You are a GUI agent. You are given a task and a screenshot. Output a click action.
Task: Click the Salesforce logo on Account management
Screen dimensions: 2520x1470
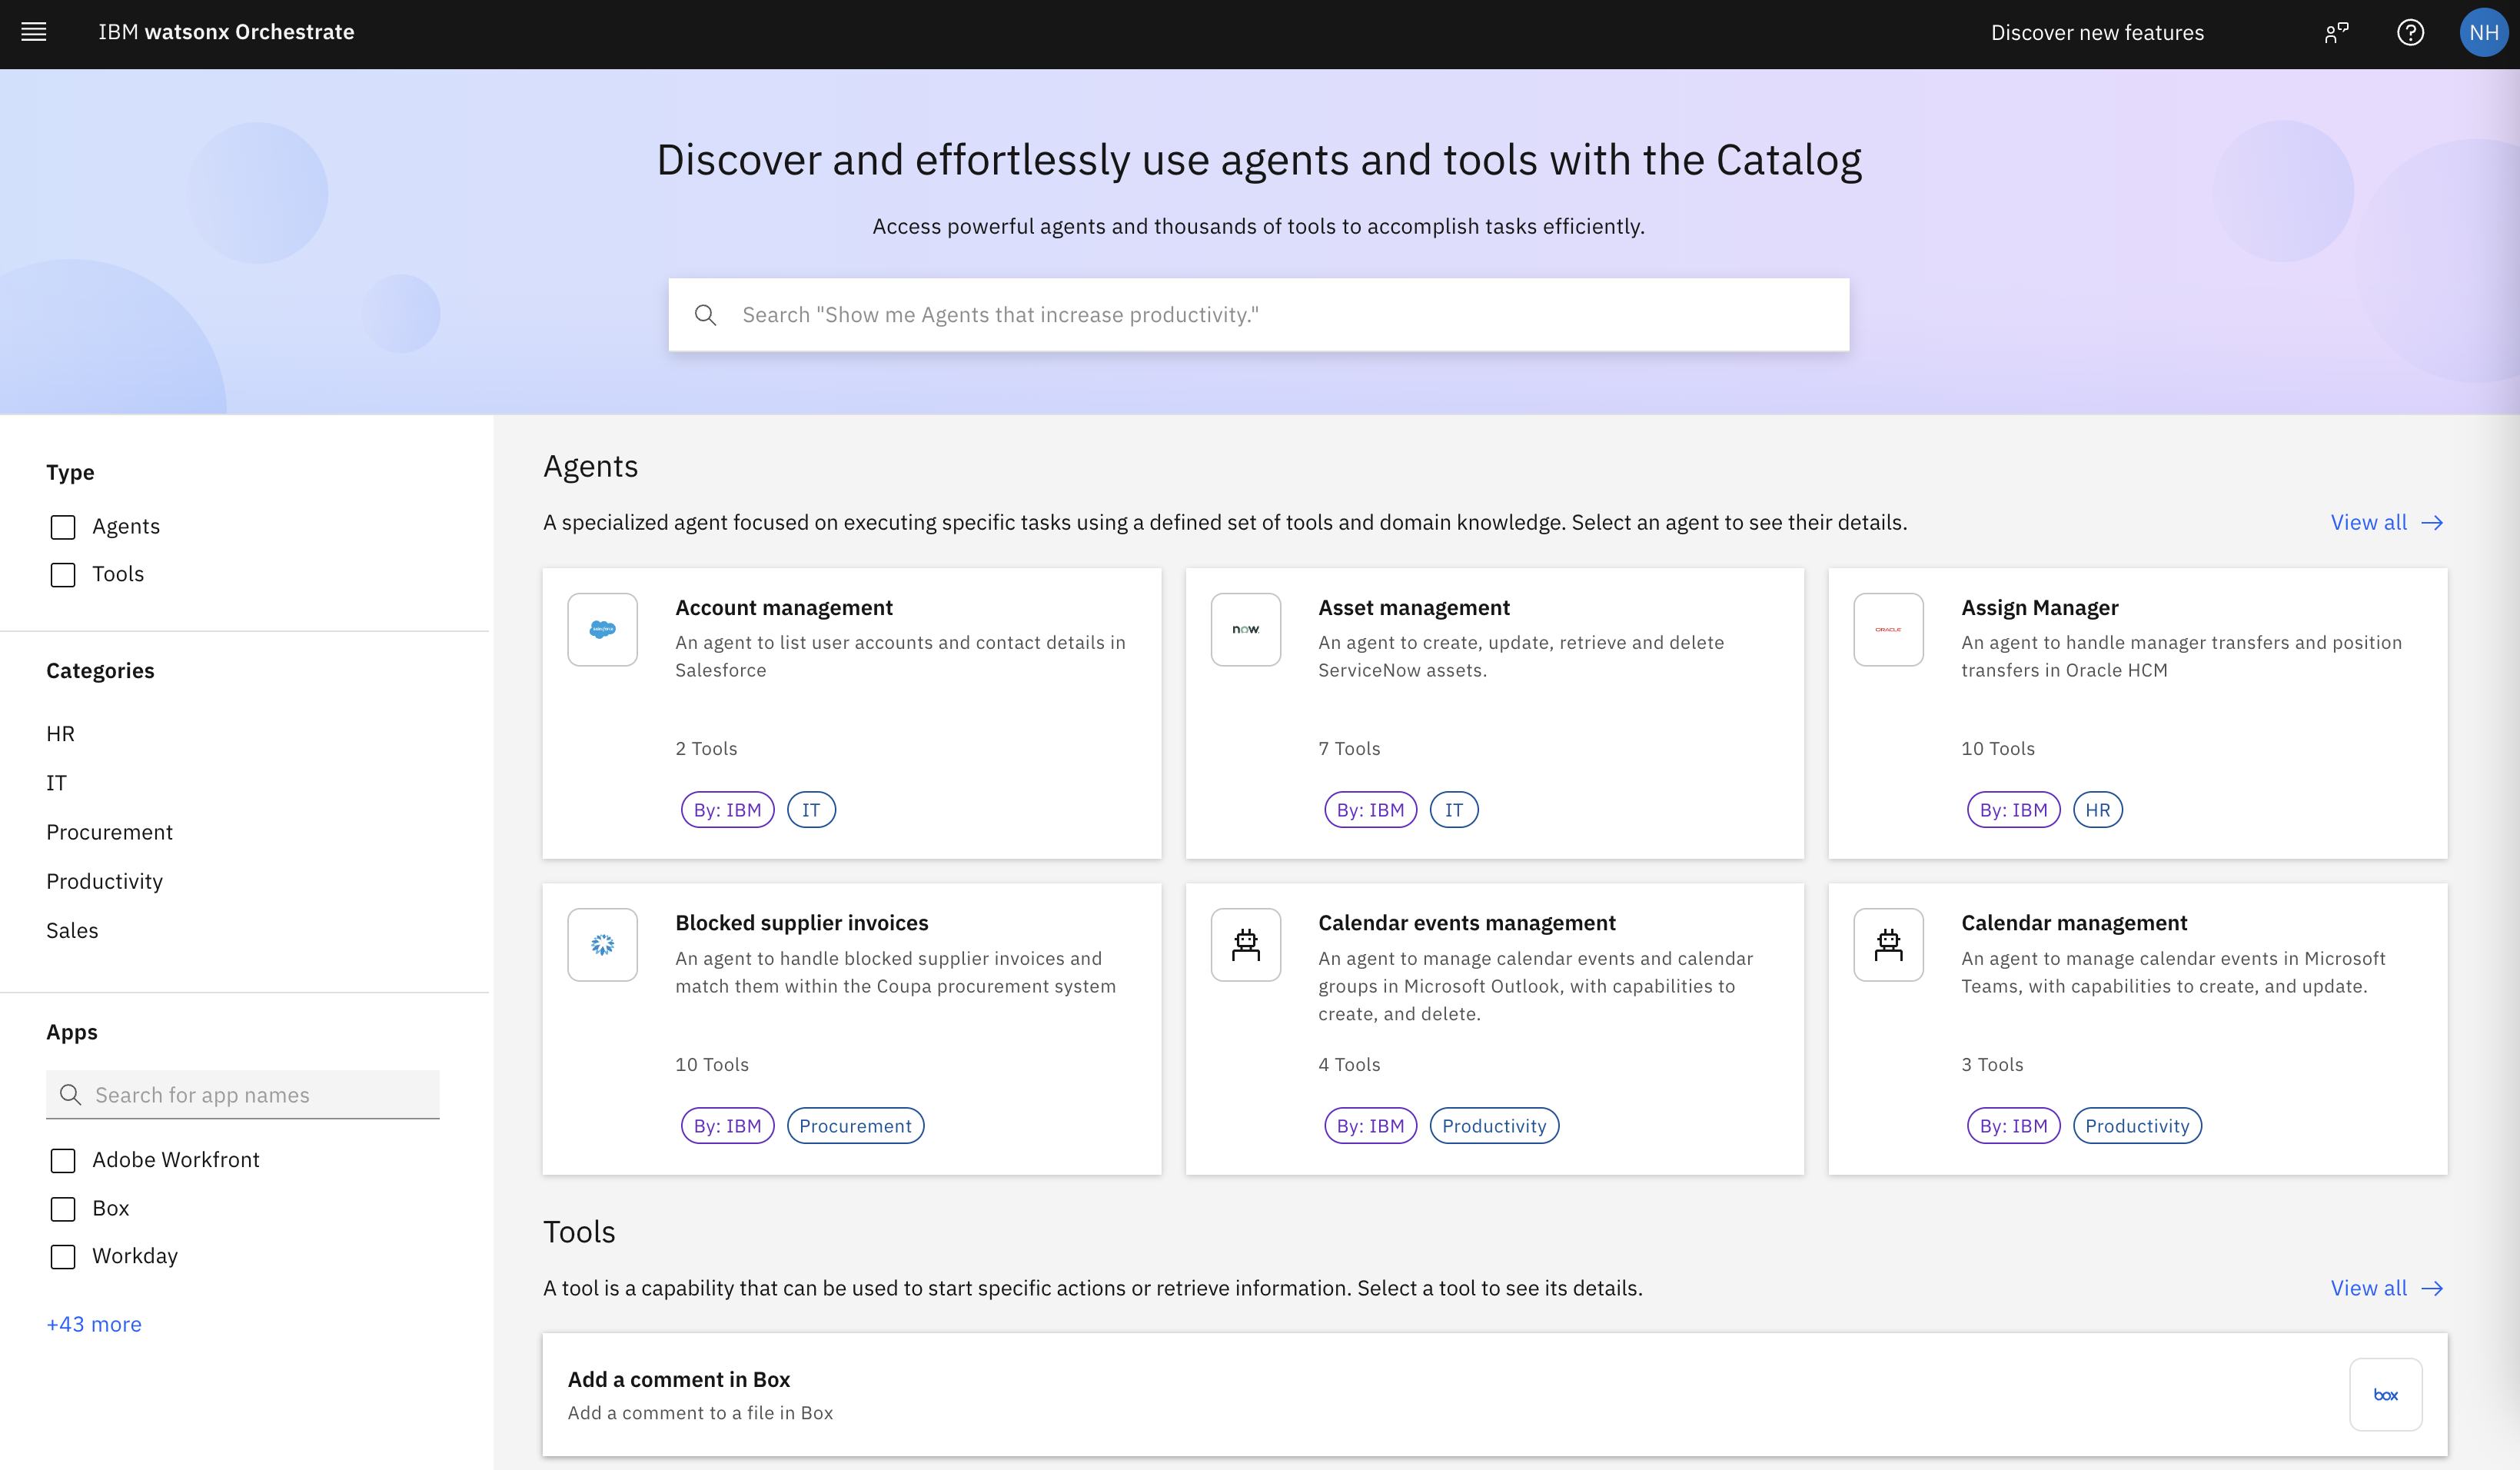click(x=602, y=629)
